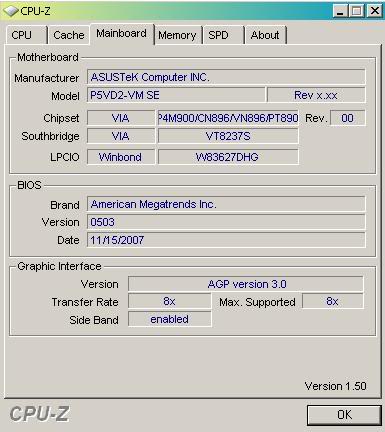Open the Cache tab
This screenshot has width=385, height=432.
click(69, 35)
